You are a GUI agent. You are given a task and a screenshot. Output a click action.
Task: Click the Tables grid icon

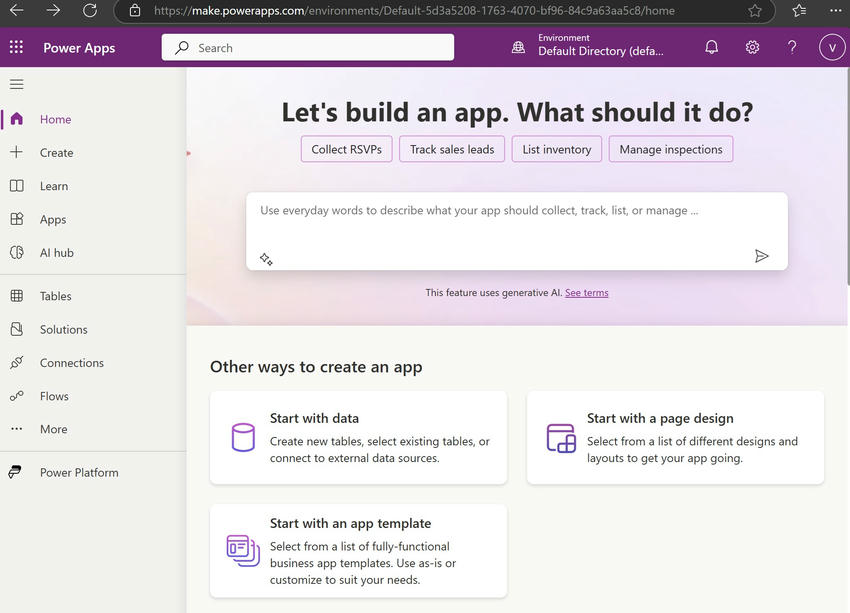pos(17,296)
